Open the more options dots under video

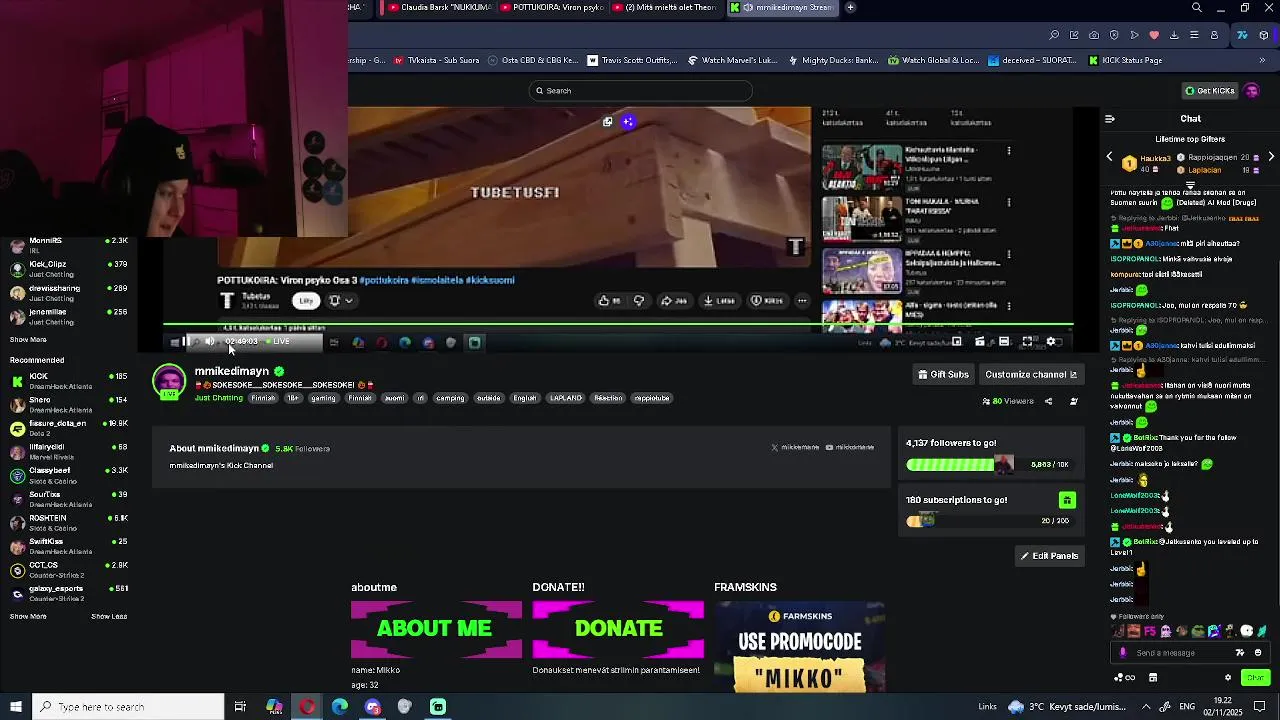click(802, 301)
